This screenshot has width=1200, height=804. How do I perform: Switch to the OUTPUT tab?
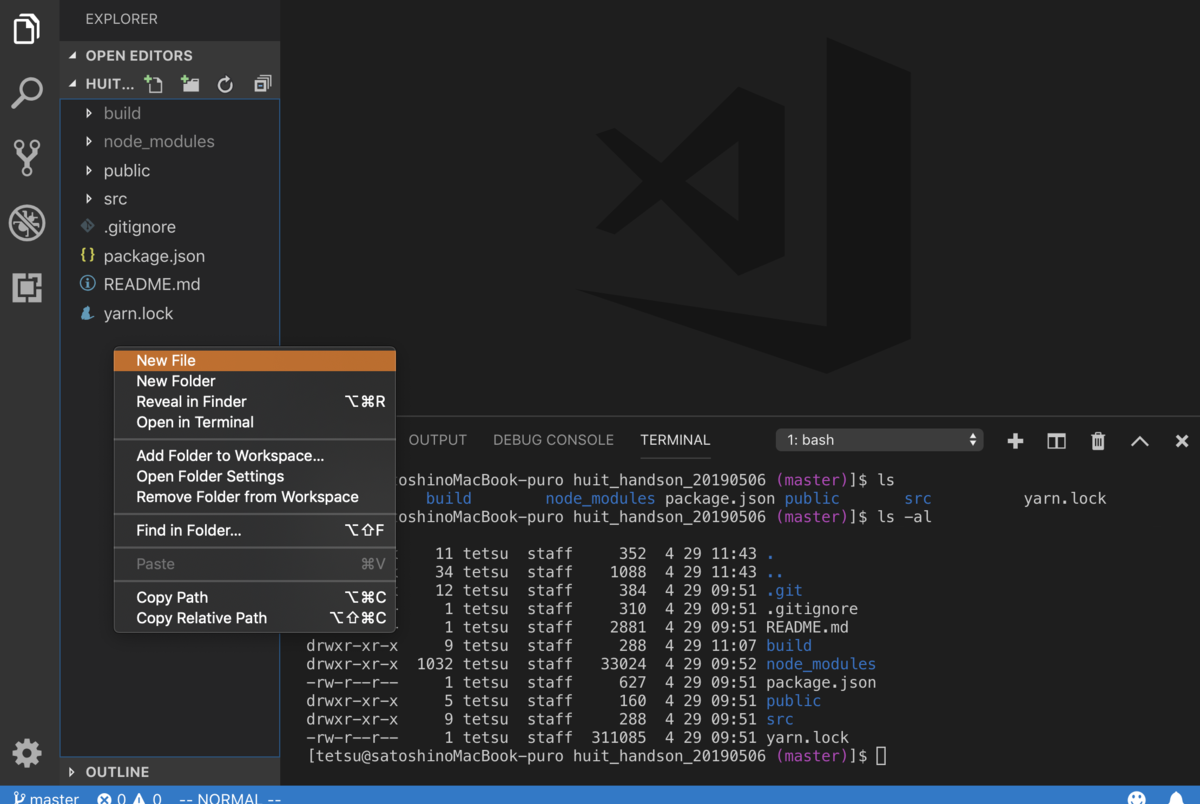pos(437,440)
